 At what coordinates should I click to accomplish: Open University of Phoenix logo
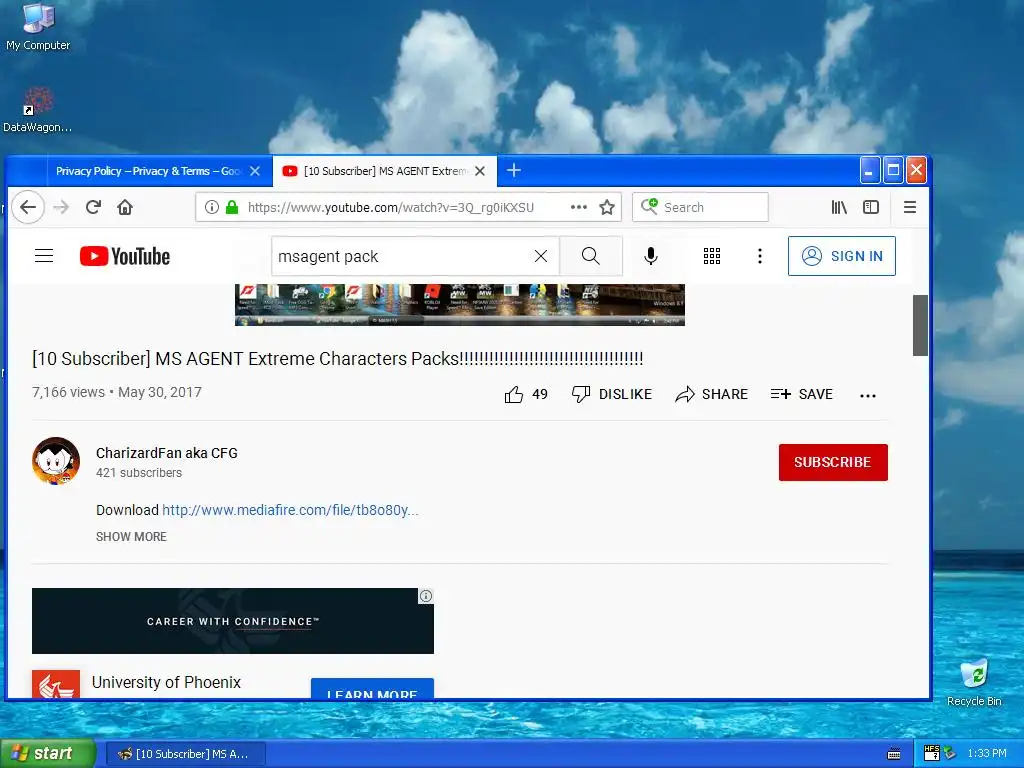point(56,684)
